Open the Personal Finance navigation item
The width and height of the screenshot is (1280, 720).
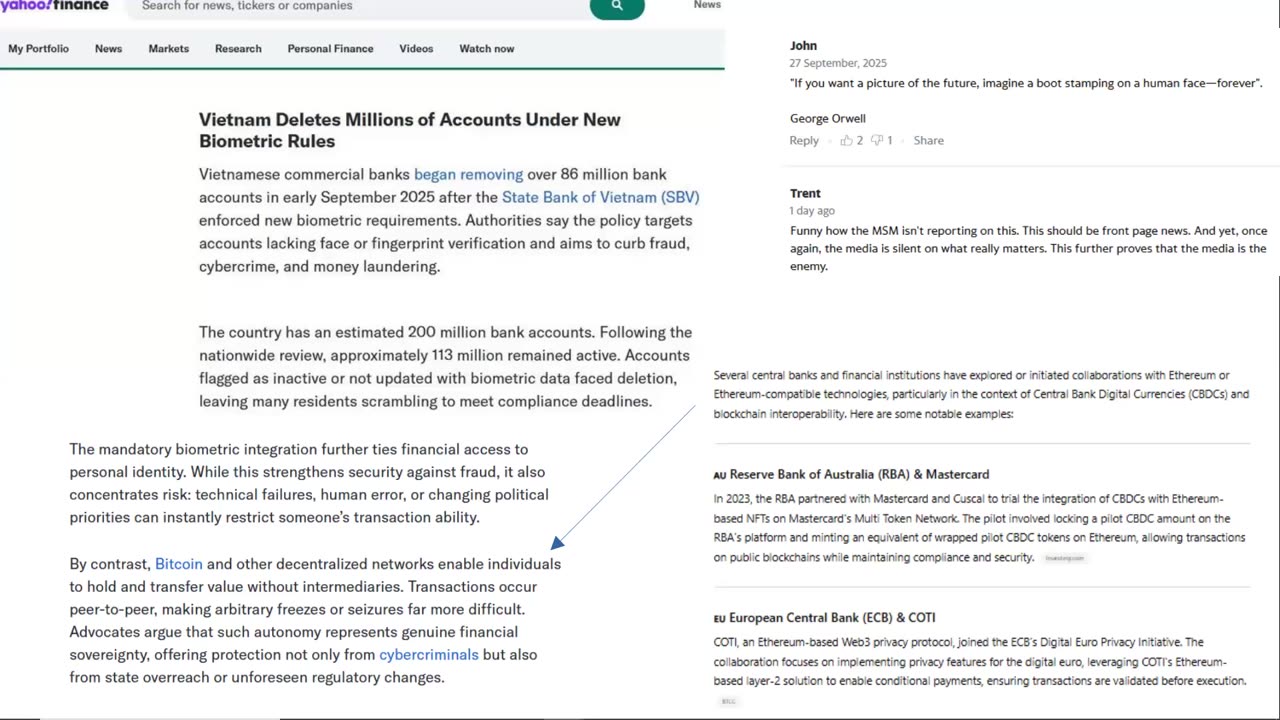[x=330, y=48]
